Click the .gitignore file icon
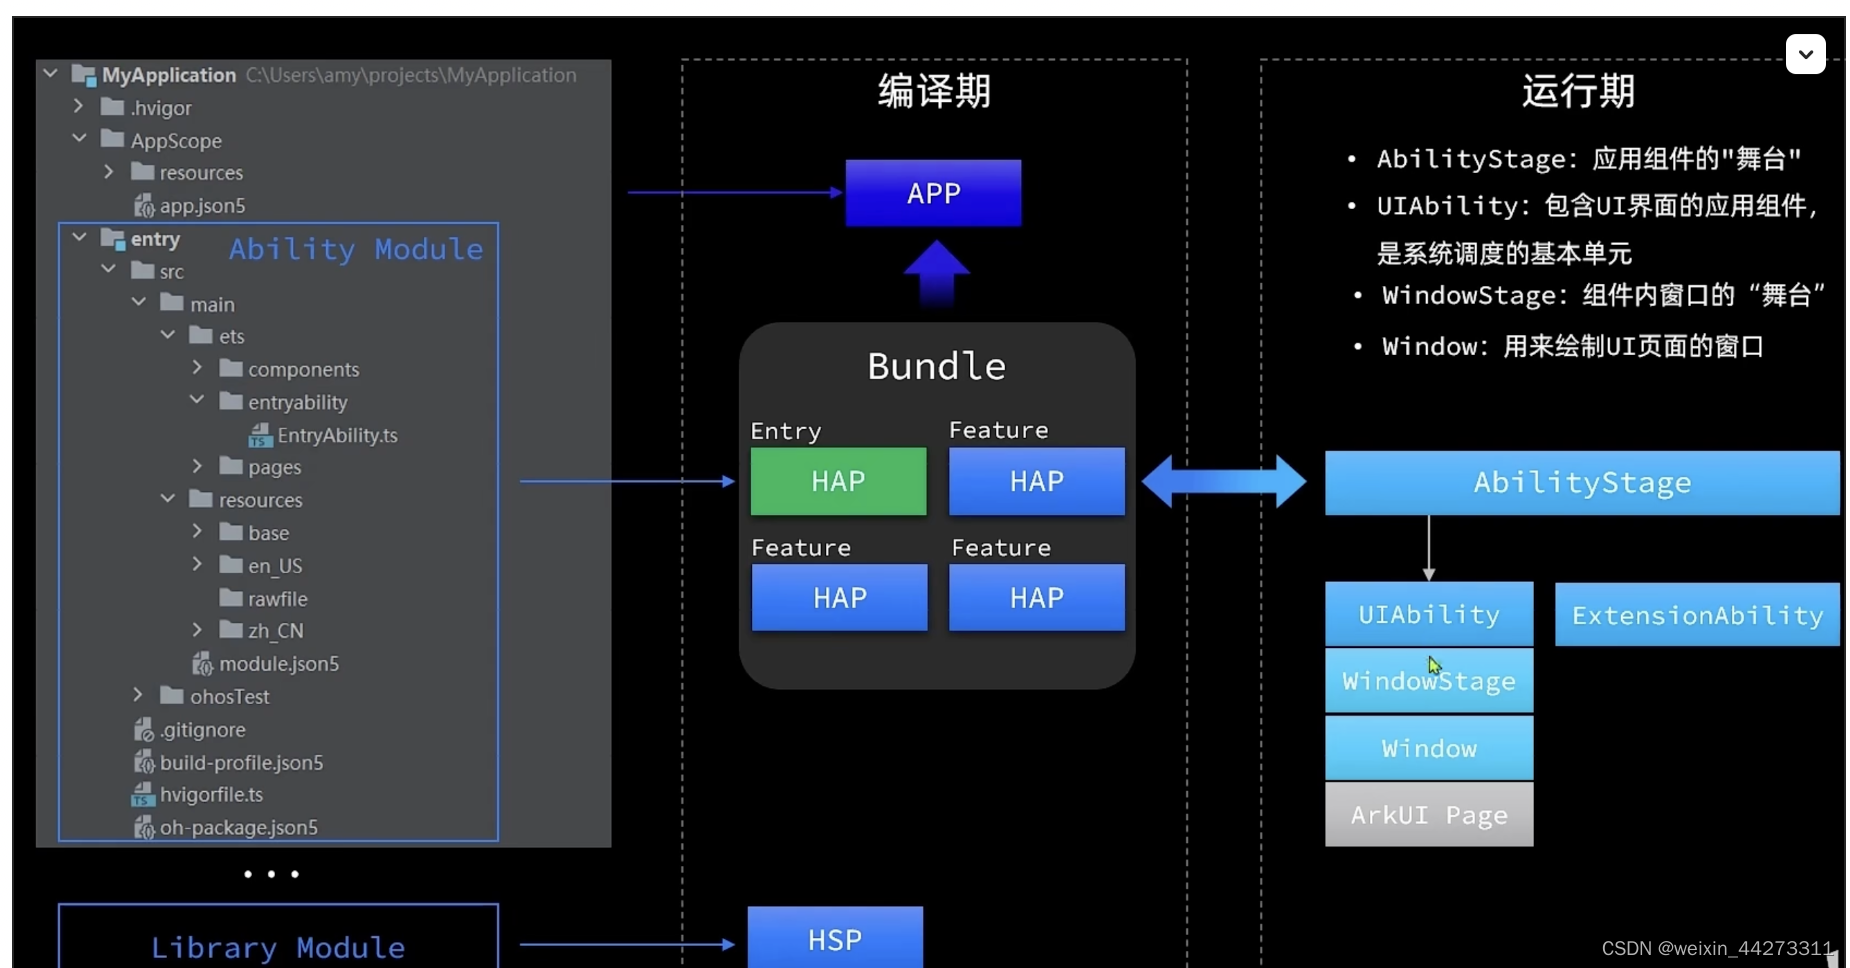 pyautogui.click(x=144, y=729)
